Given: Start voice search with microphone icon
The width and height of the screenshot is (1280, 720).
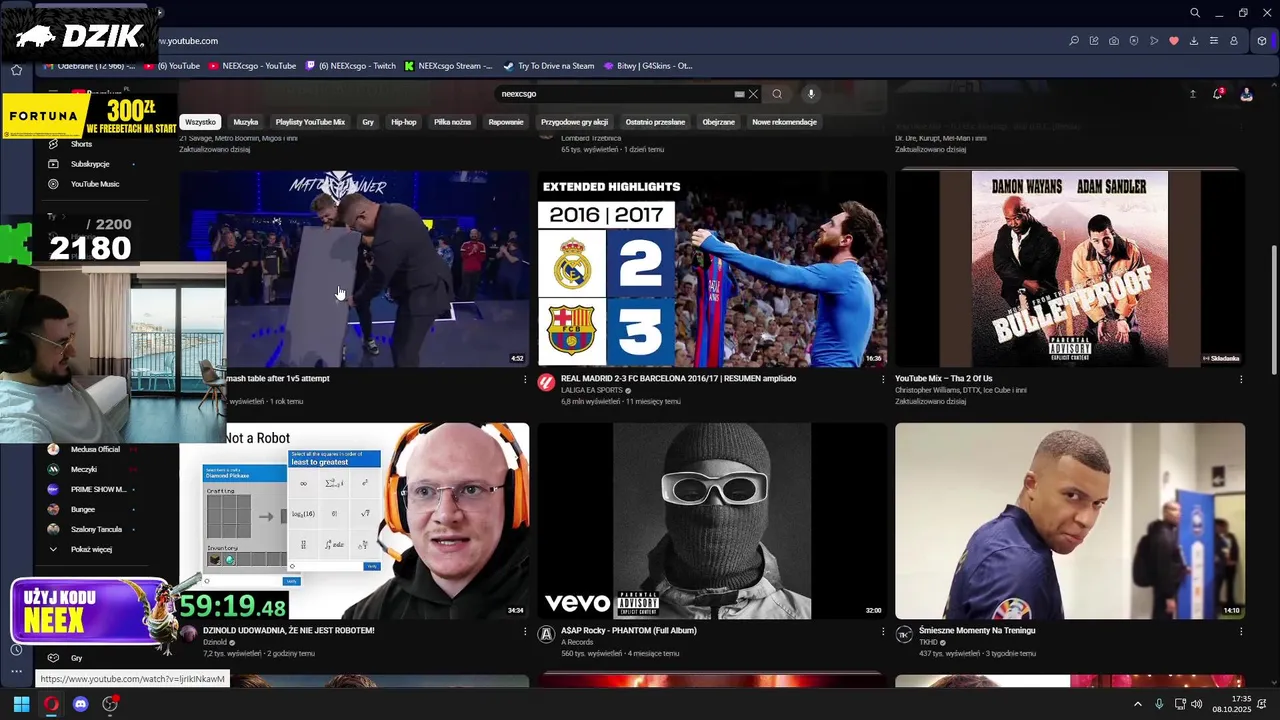Looking at the screenshot, I should [811, 94].
